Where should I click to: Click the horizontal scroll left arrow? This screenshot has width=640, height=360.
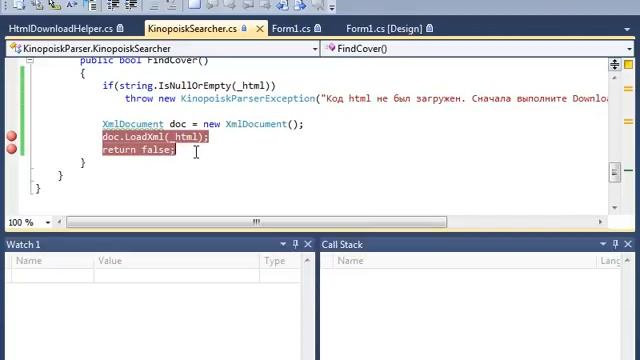(59, 222)
